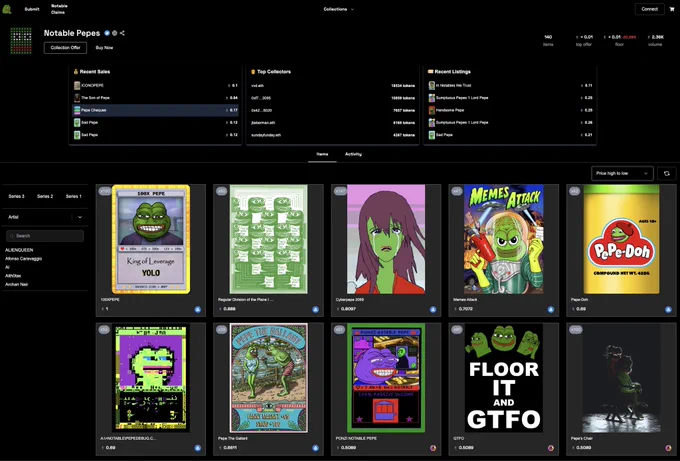Click the gray globe icon beside Notable Pepes

tap(114, 33)
